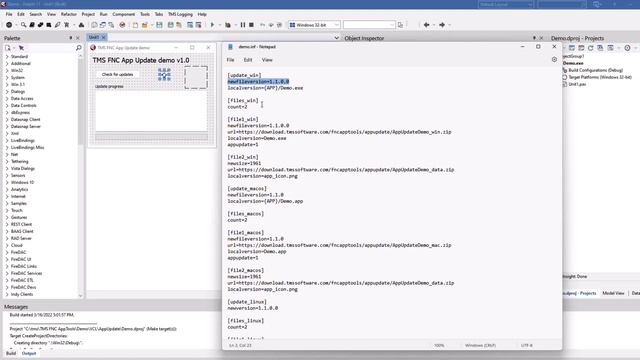Open the Refactor menu
This screenshot has width=640, height=360.
click(69, 14)
